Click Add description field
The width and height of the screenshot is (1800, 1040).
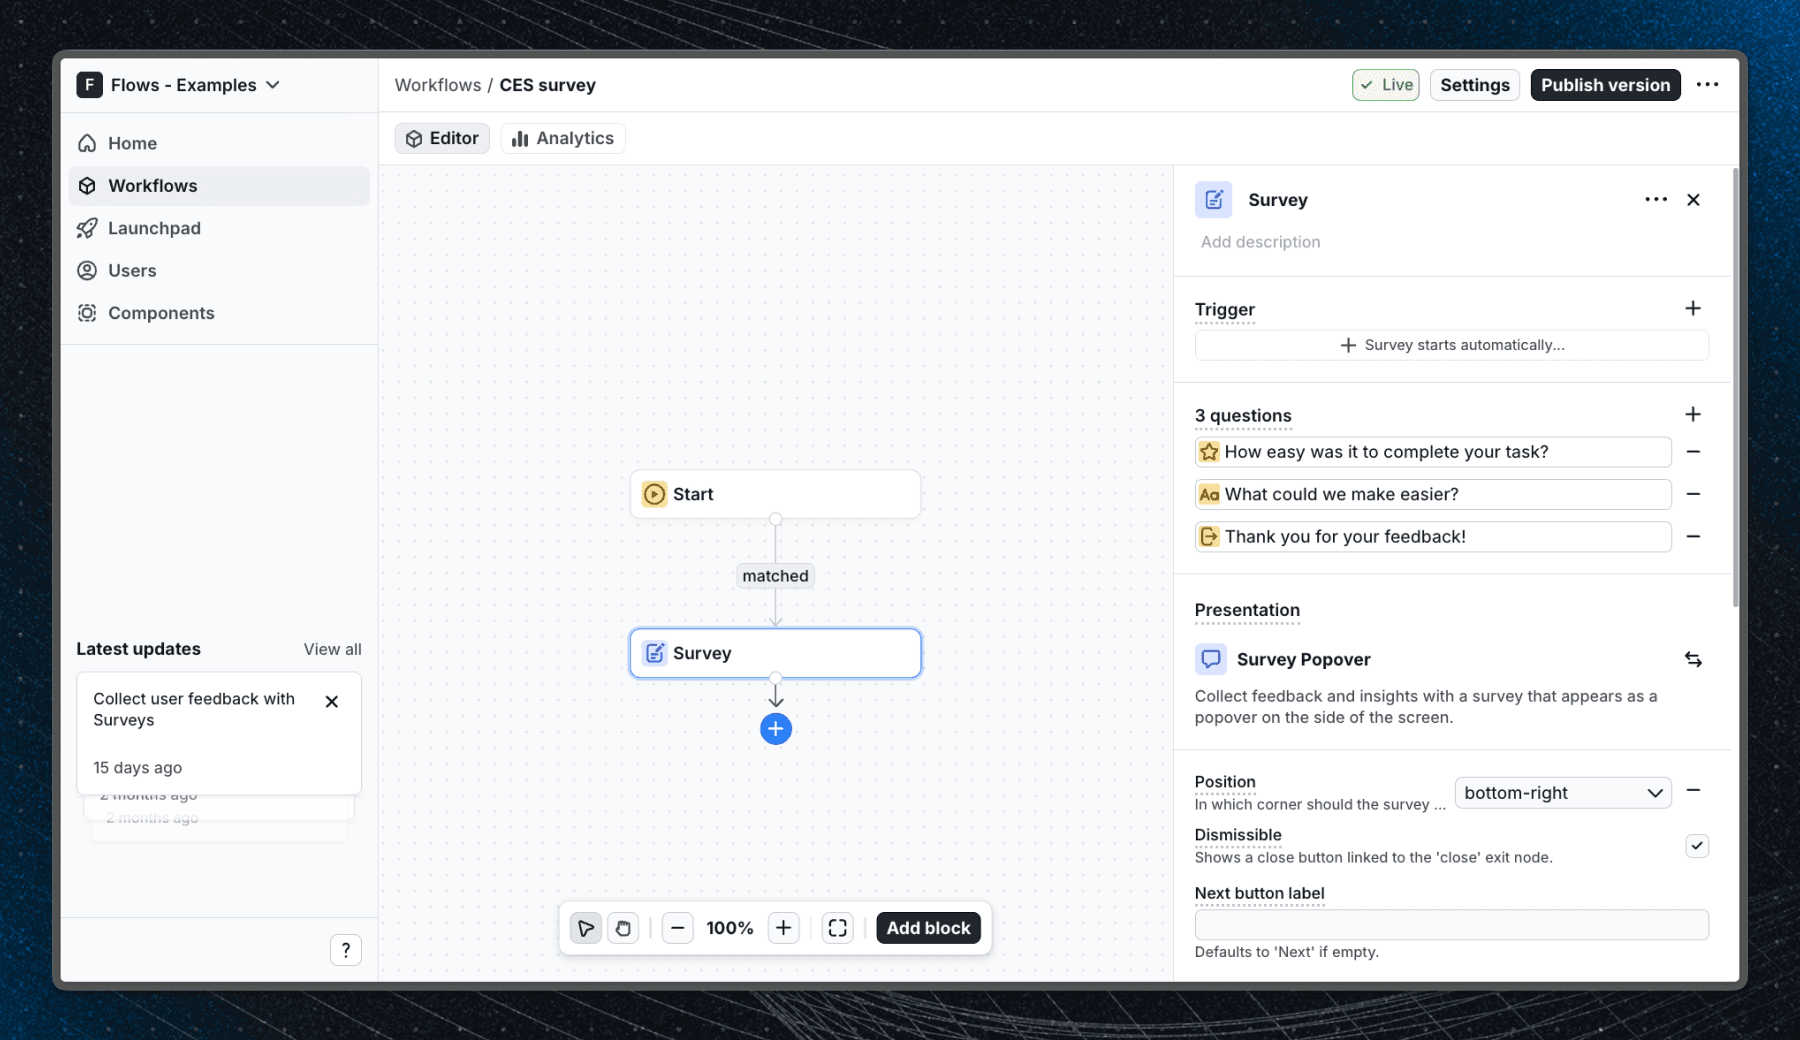1260,242
